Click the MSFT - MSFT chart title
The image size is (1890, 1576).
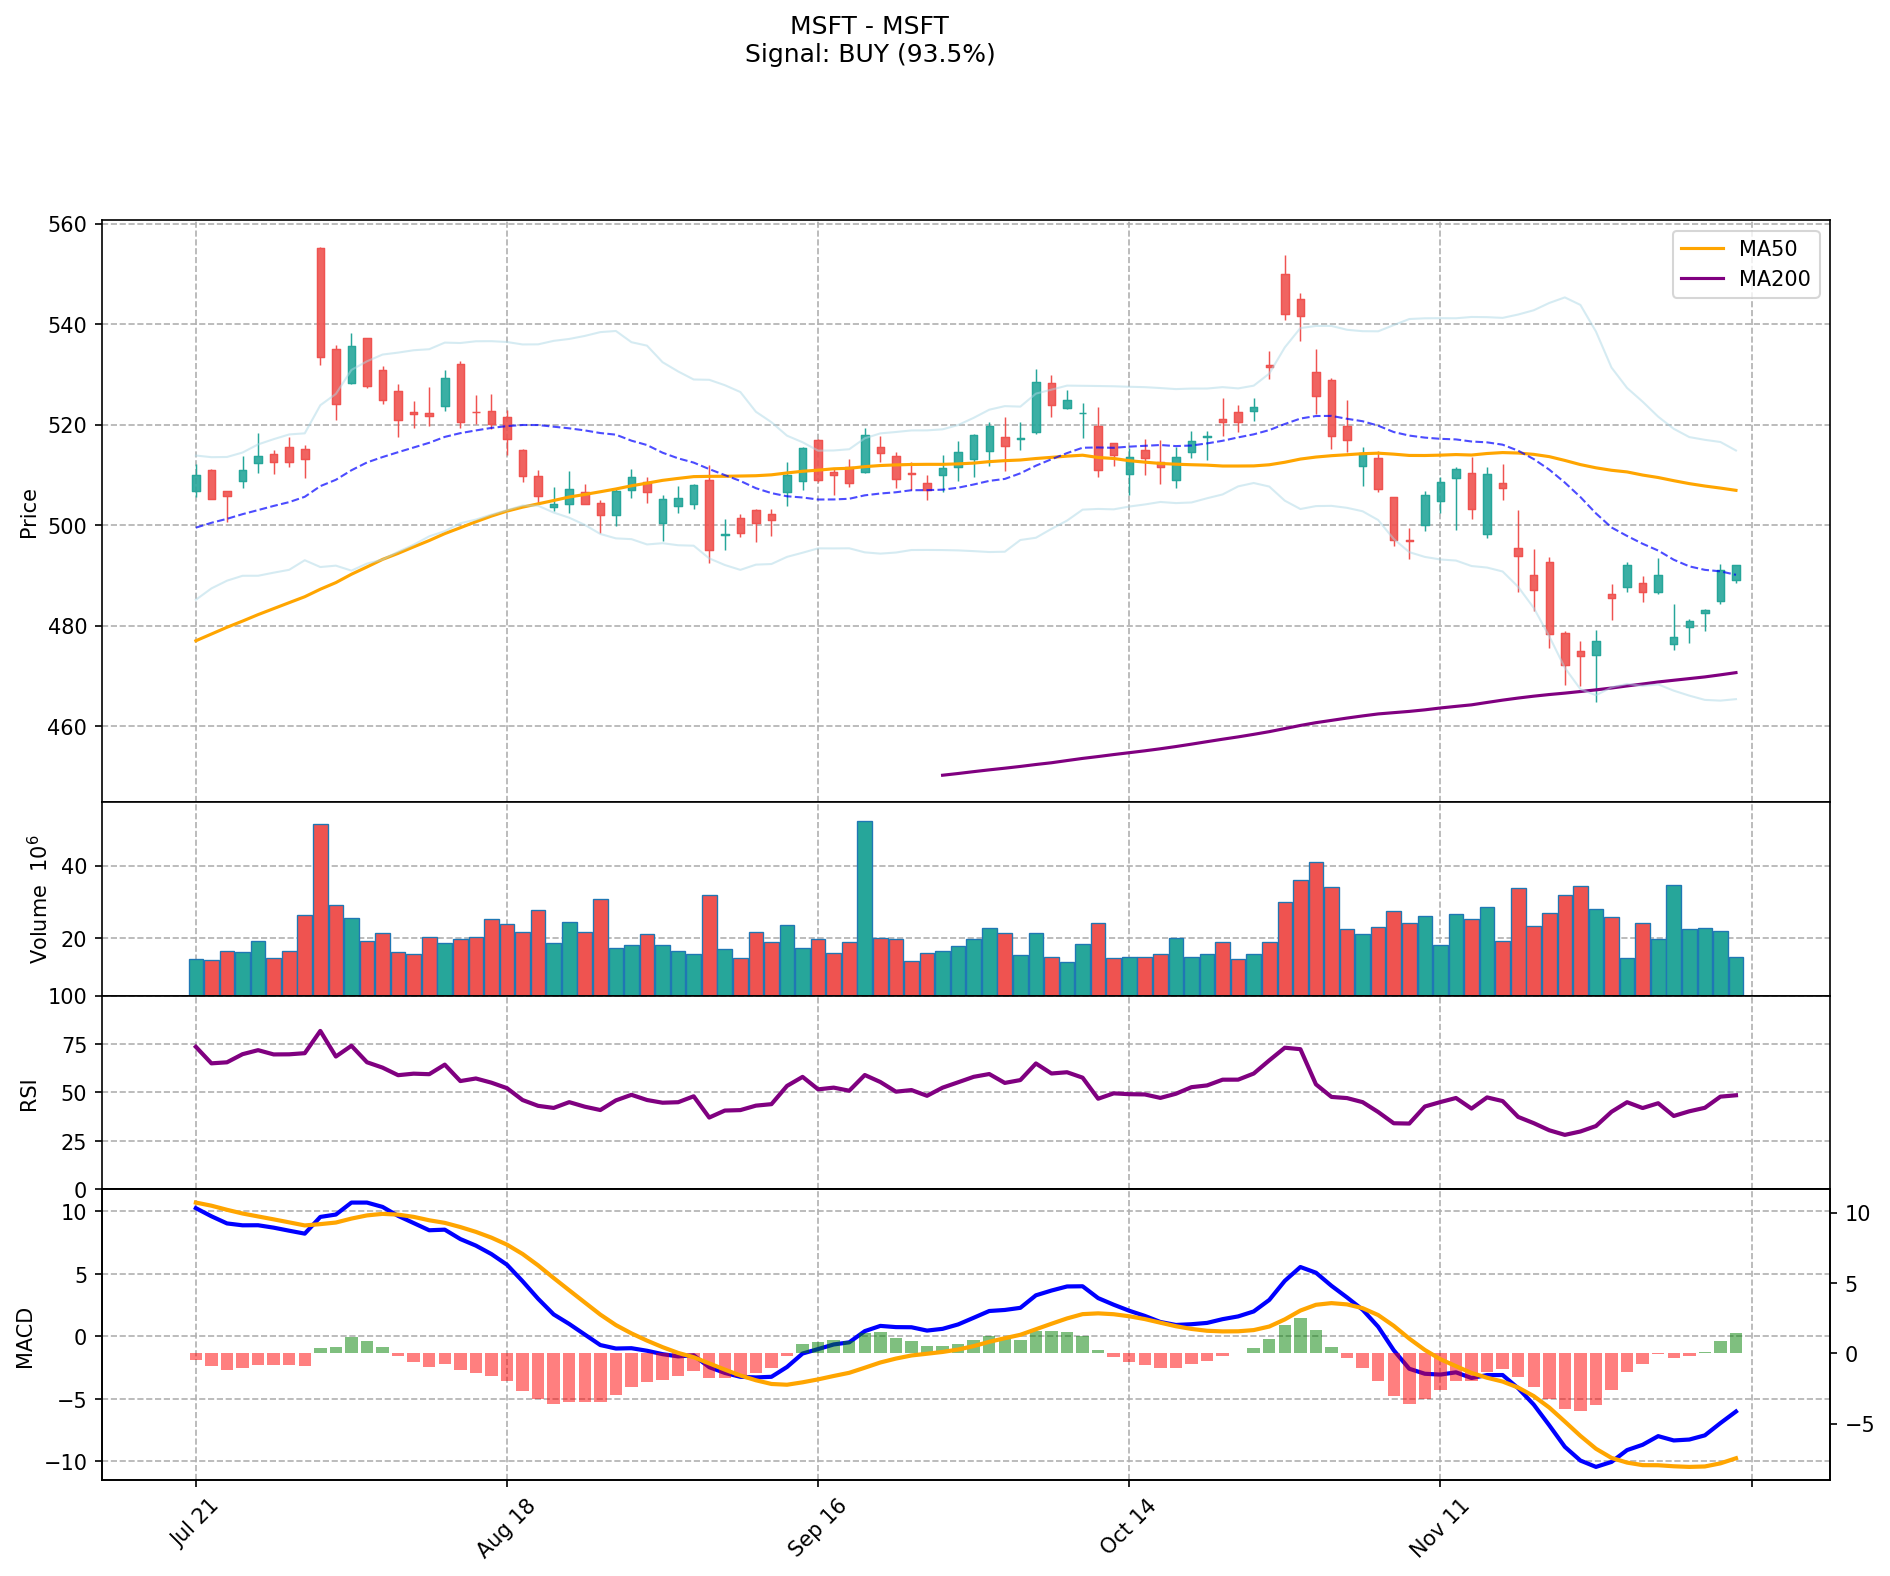[869, 25]
